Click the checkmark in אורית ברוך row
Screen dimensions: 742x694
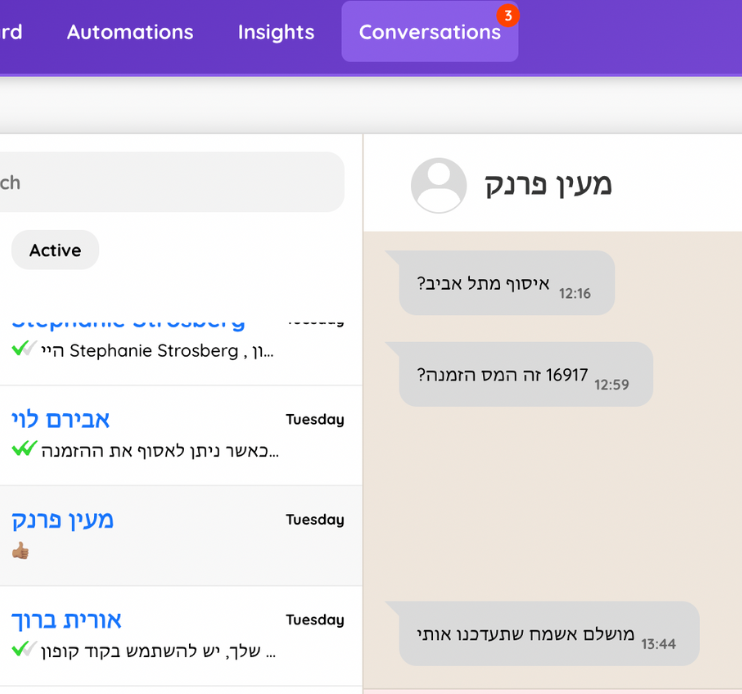click(24, 649)
